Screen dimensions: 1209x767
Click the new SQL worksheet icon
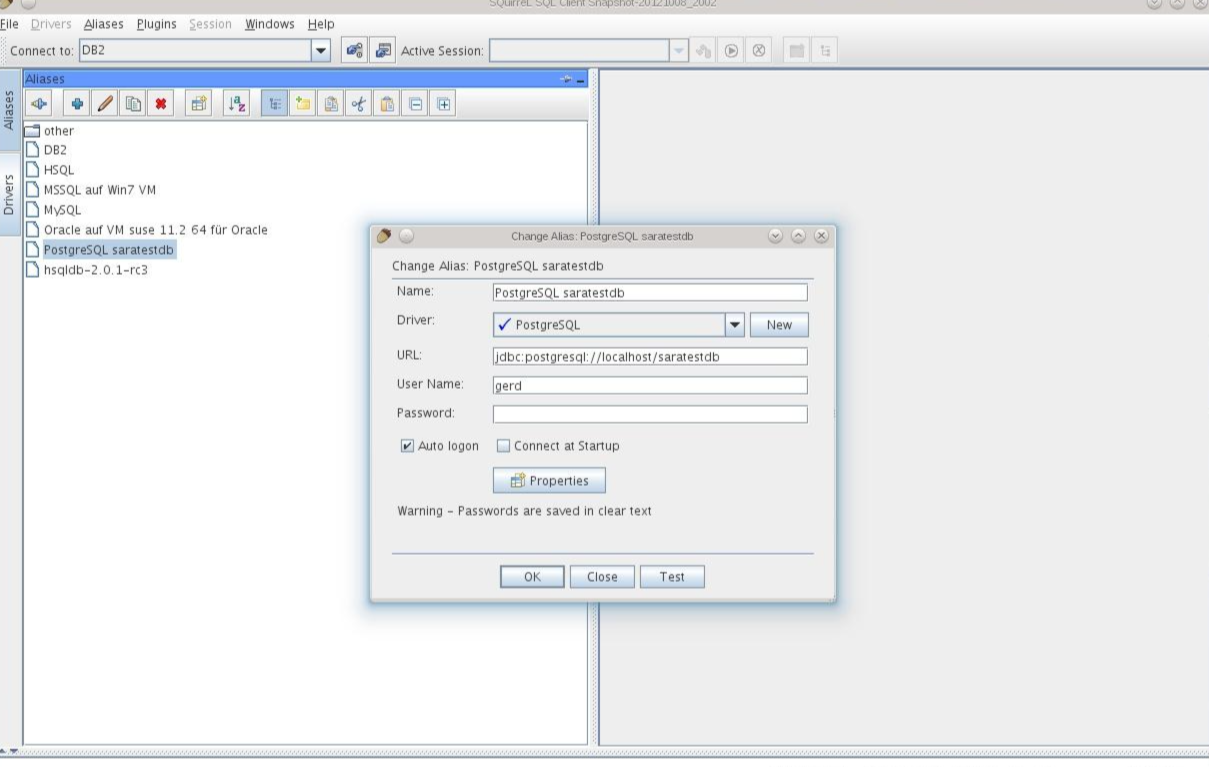point(797,50)
